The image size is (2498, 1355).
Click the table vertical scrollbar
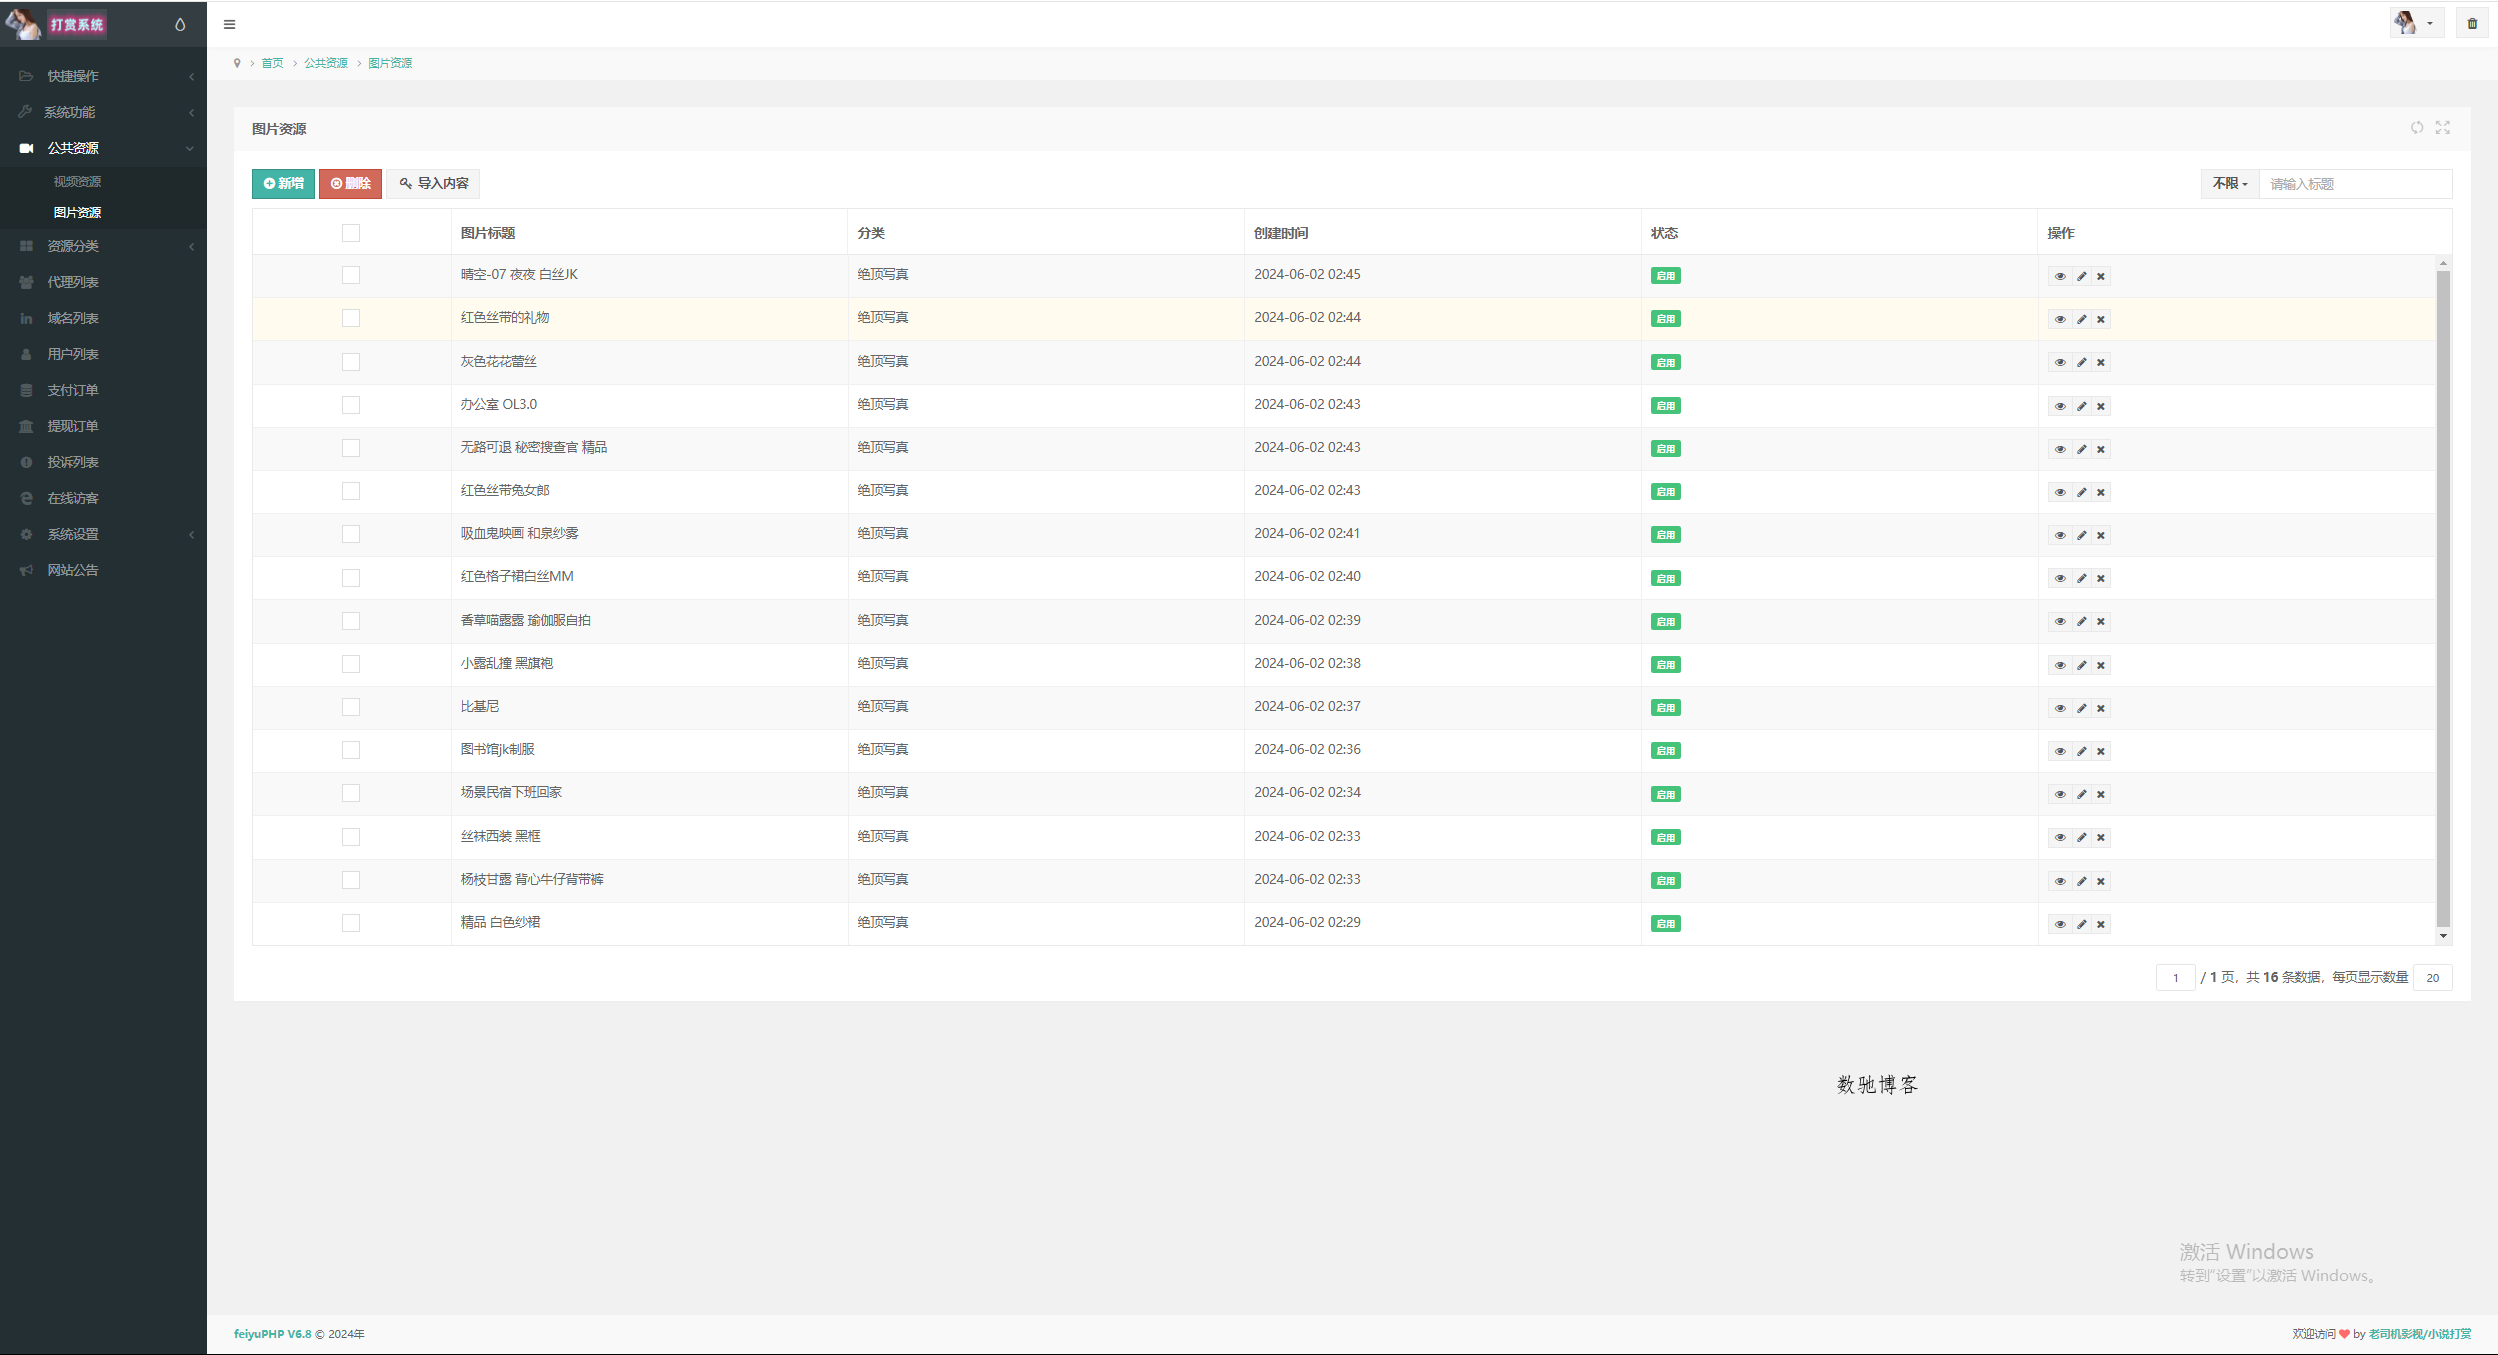2443,598
